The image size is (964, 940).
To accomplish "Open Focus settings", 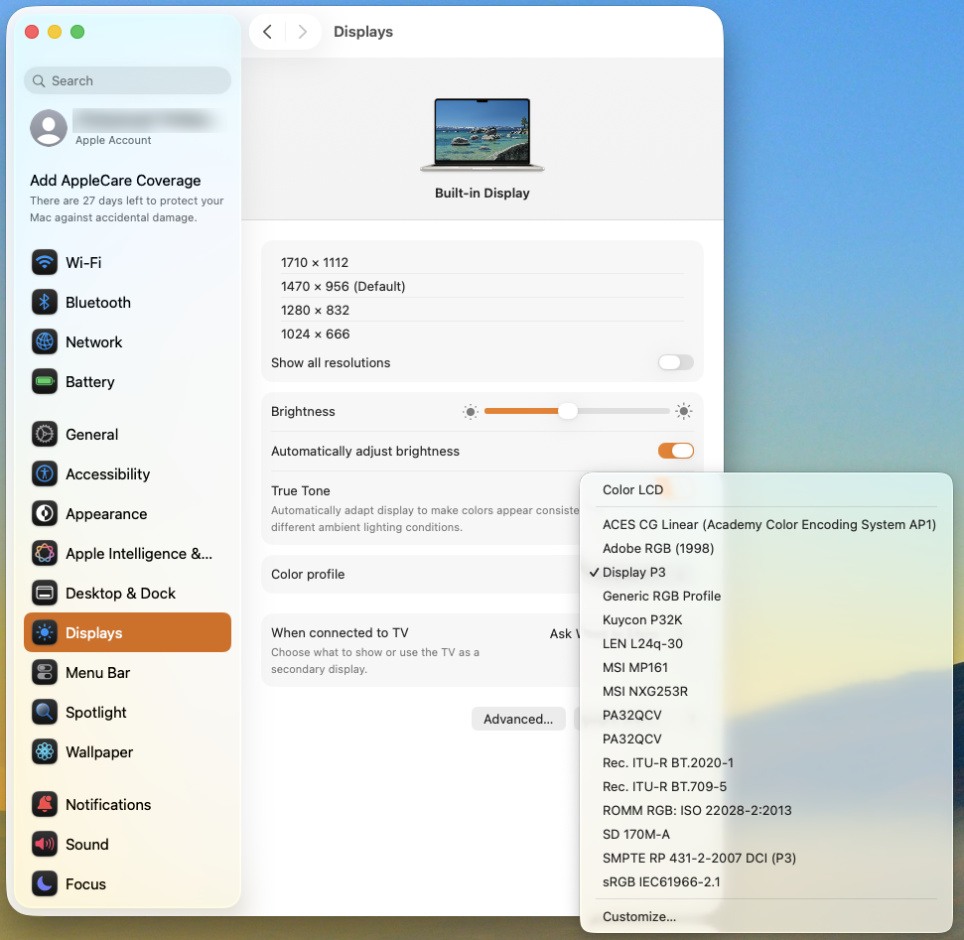I will [x=84, y=884].
